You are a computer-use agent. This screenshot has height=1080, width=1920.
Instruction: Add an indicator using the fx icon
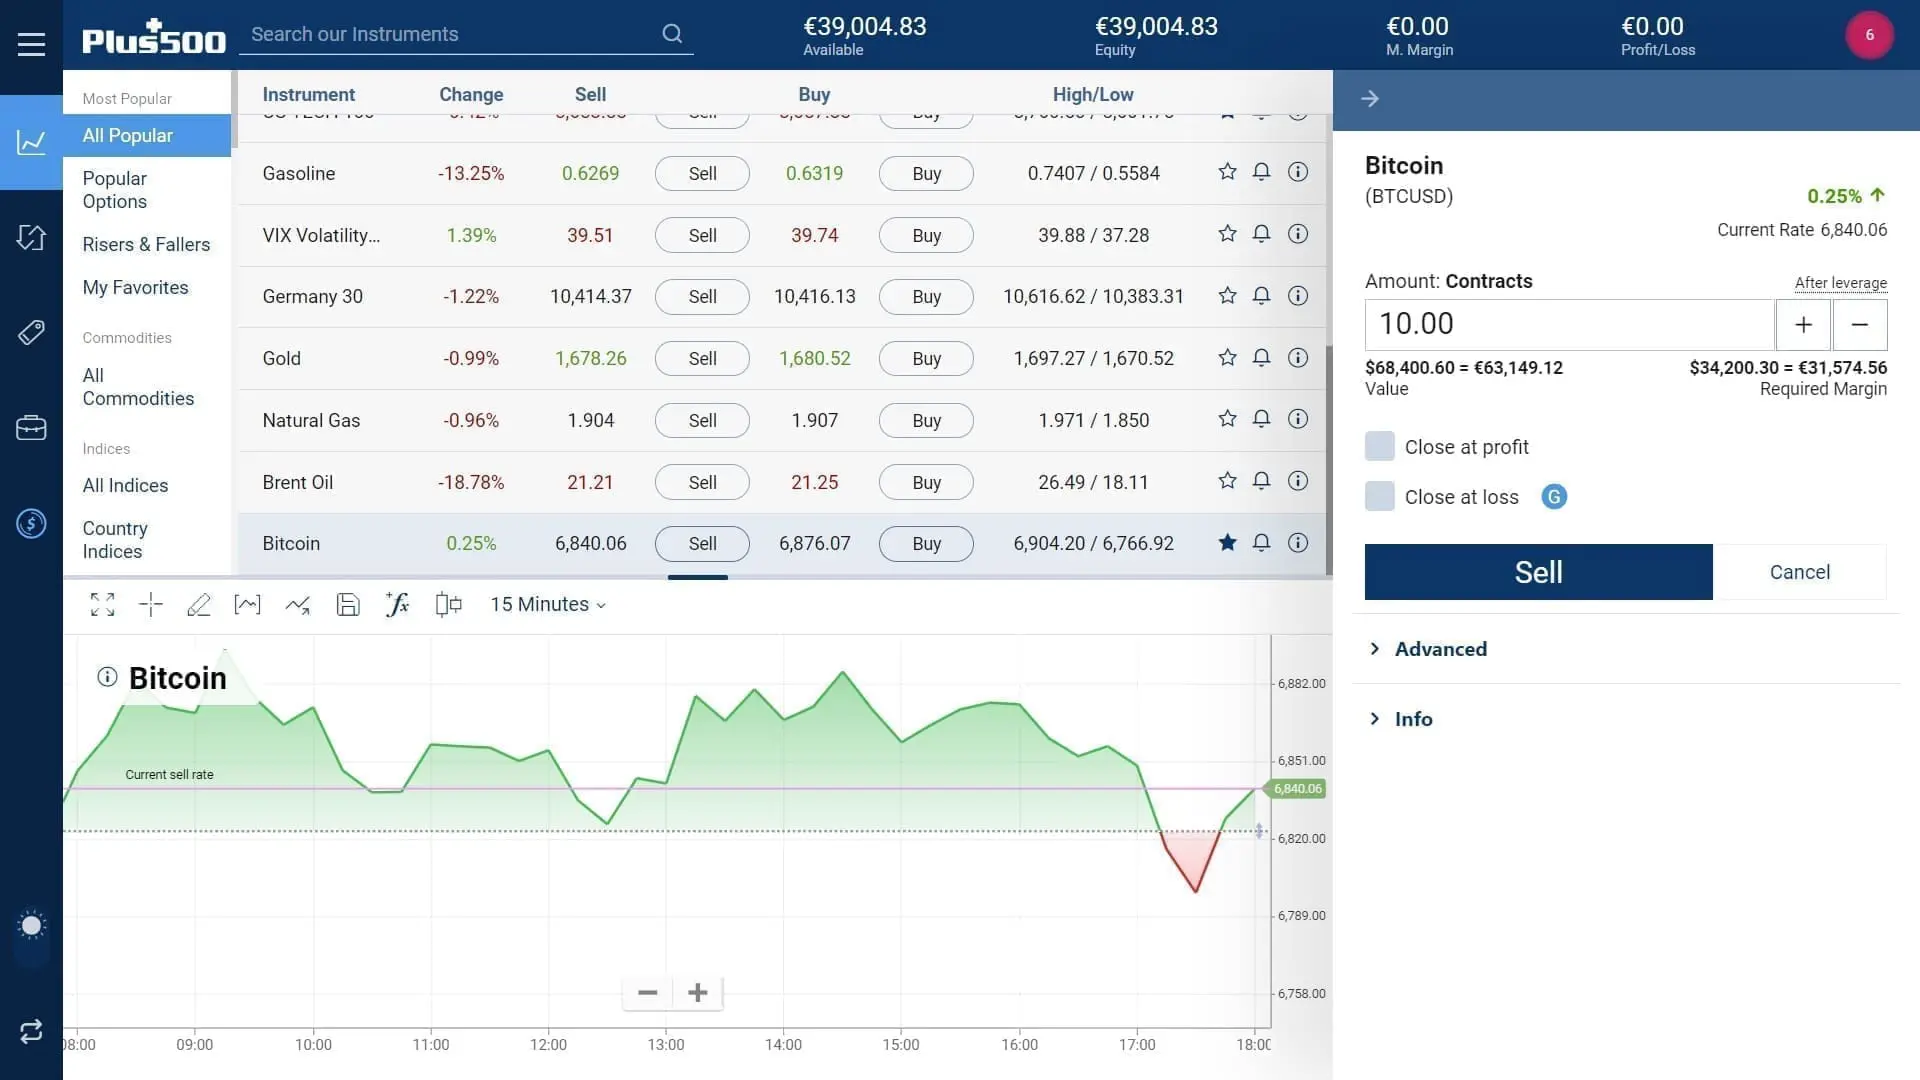click(x=397, y=604)
